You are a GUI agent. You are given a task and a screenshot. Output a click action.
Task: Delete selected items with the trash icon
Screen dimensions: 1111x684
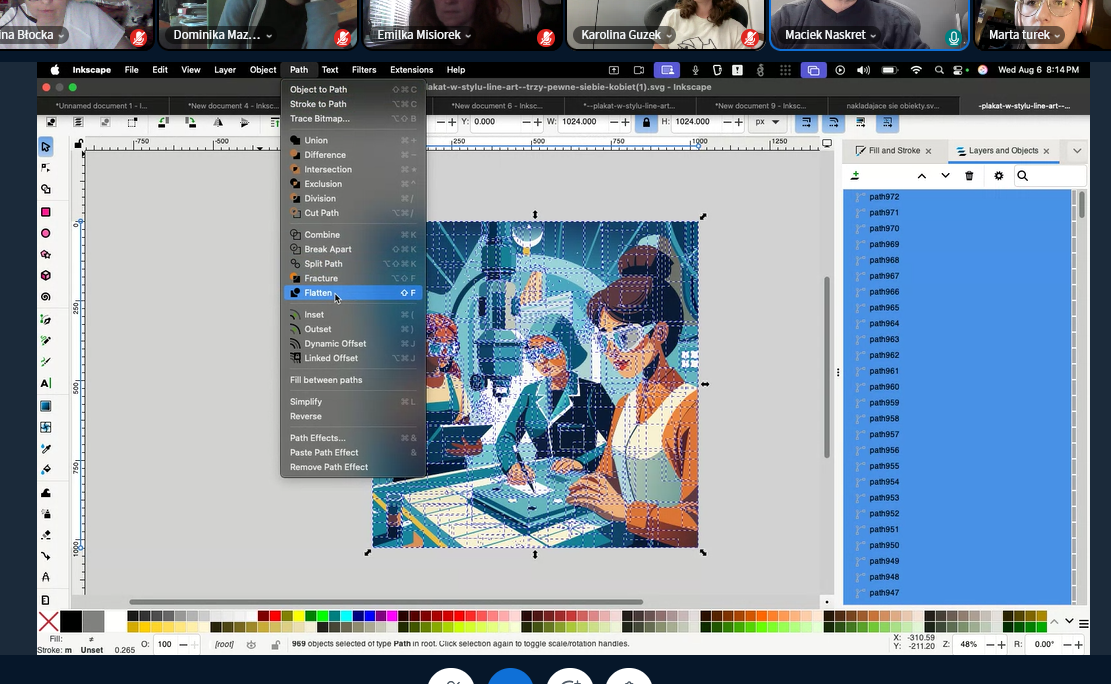point(969,176)
